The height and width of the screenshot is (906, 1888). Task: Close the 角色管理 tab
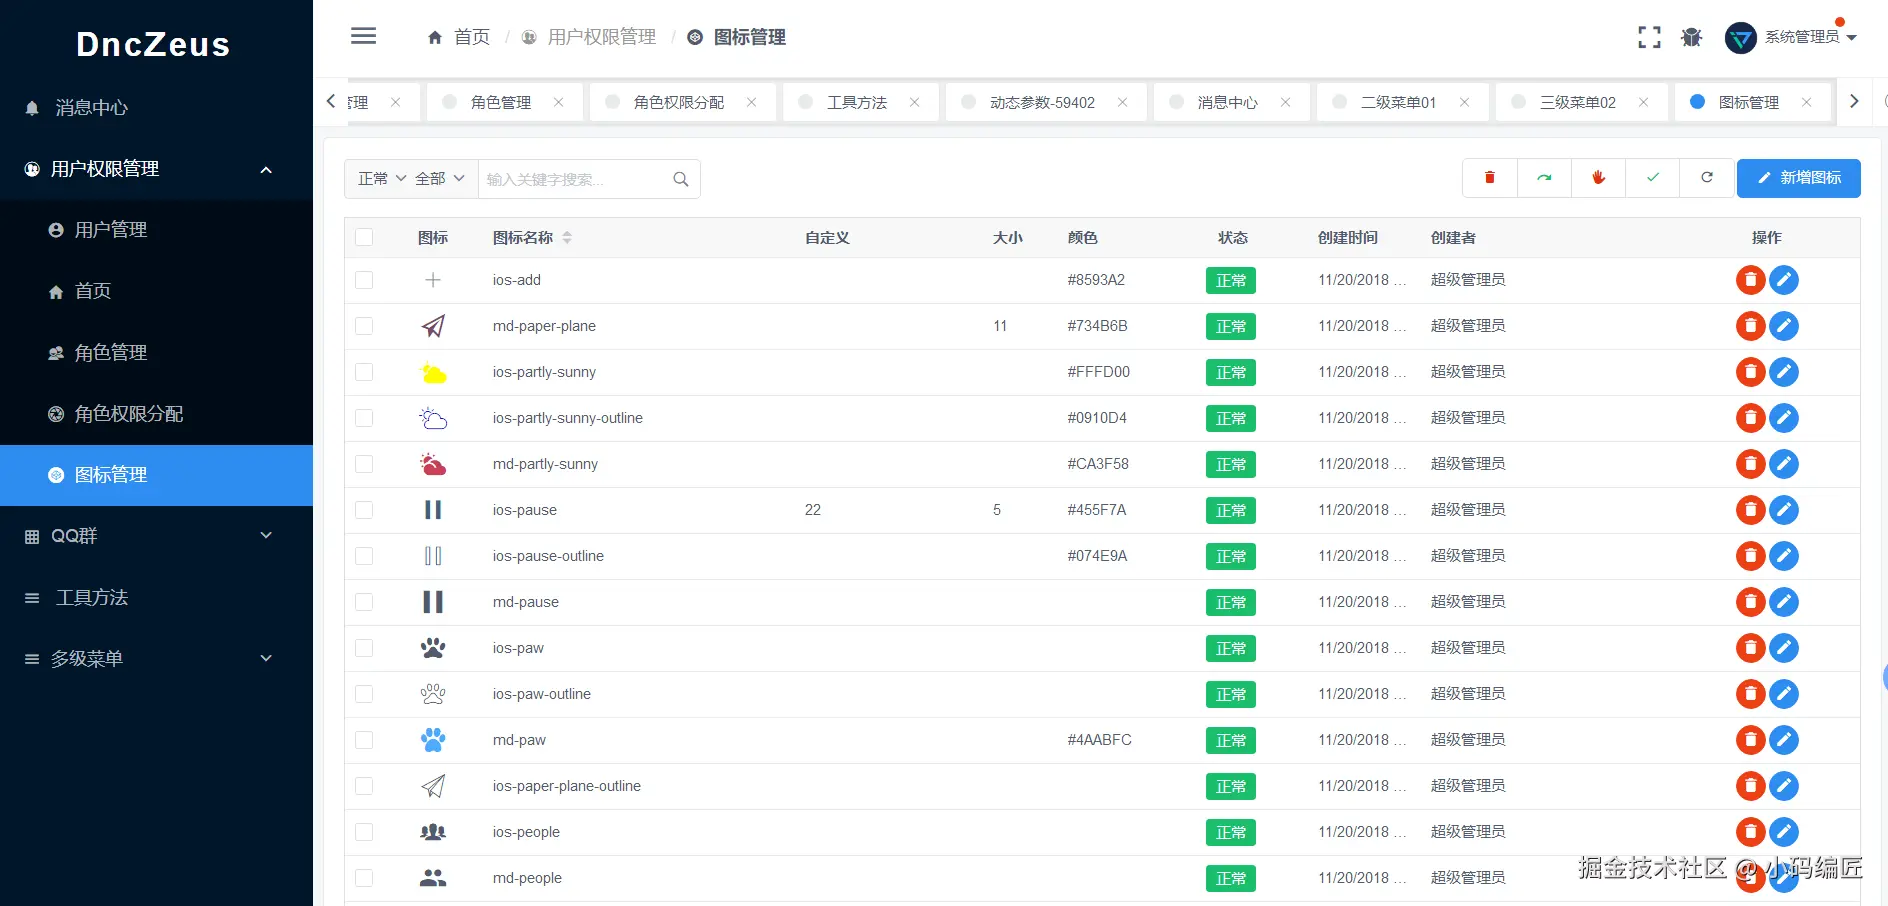pos(558,102)
